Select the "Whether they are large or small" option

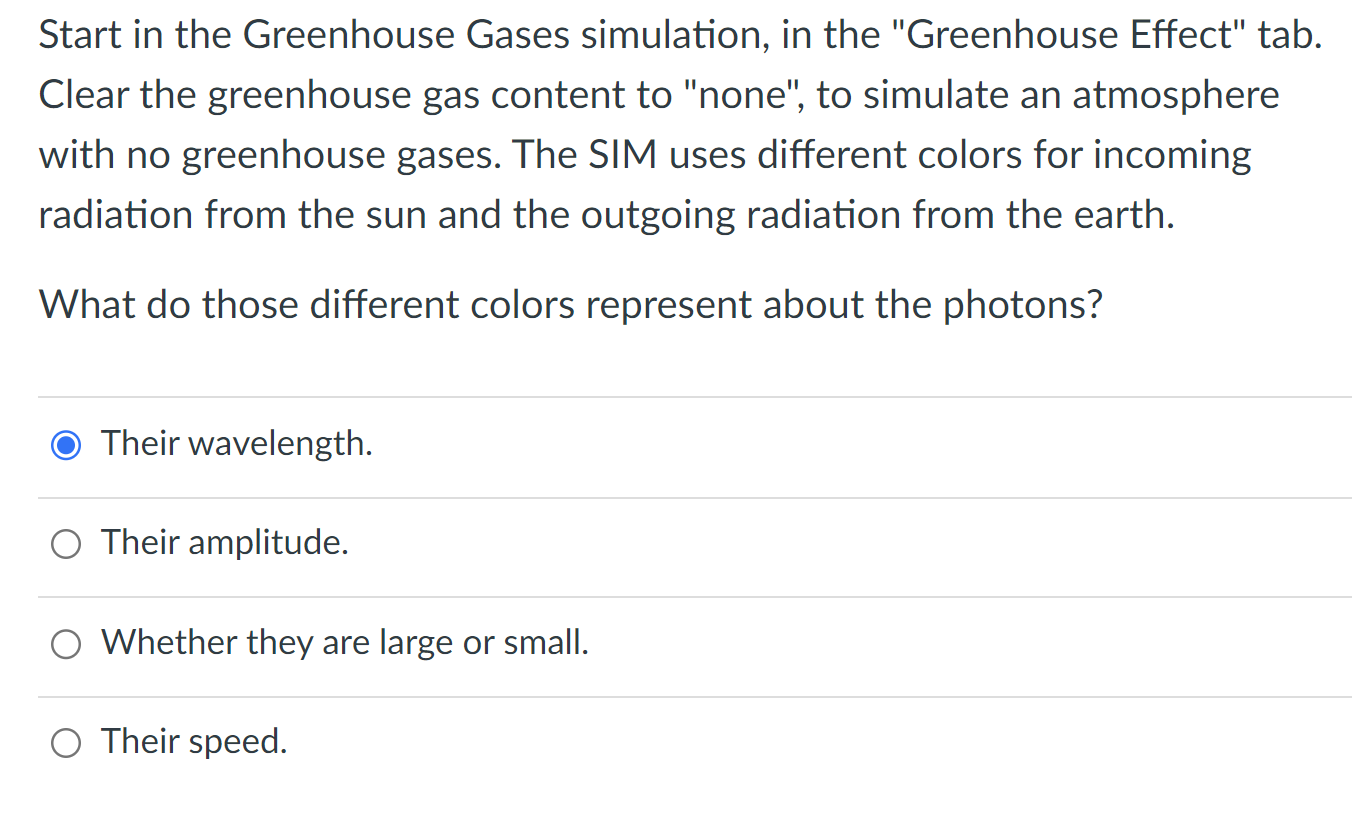(x=66, y=644)
